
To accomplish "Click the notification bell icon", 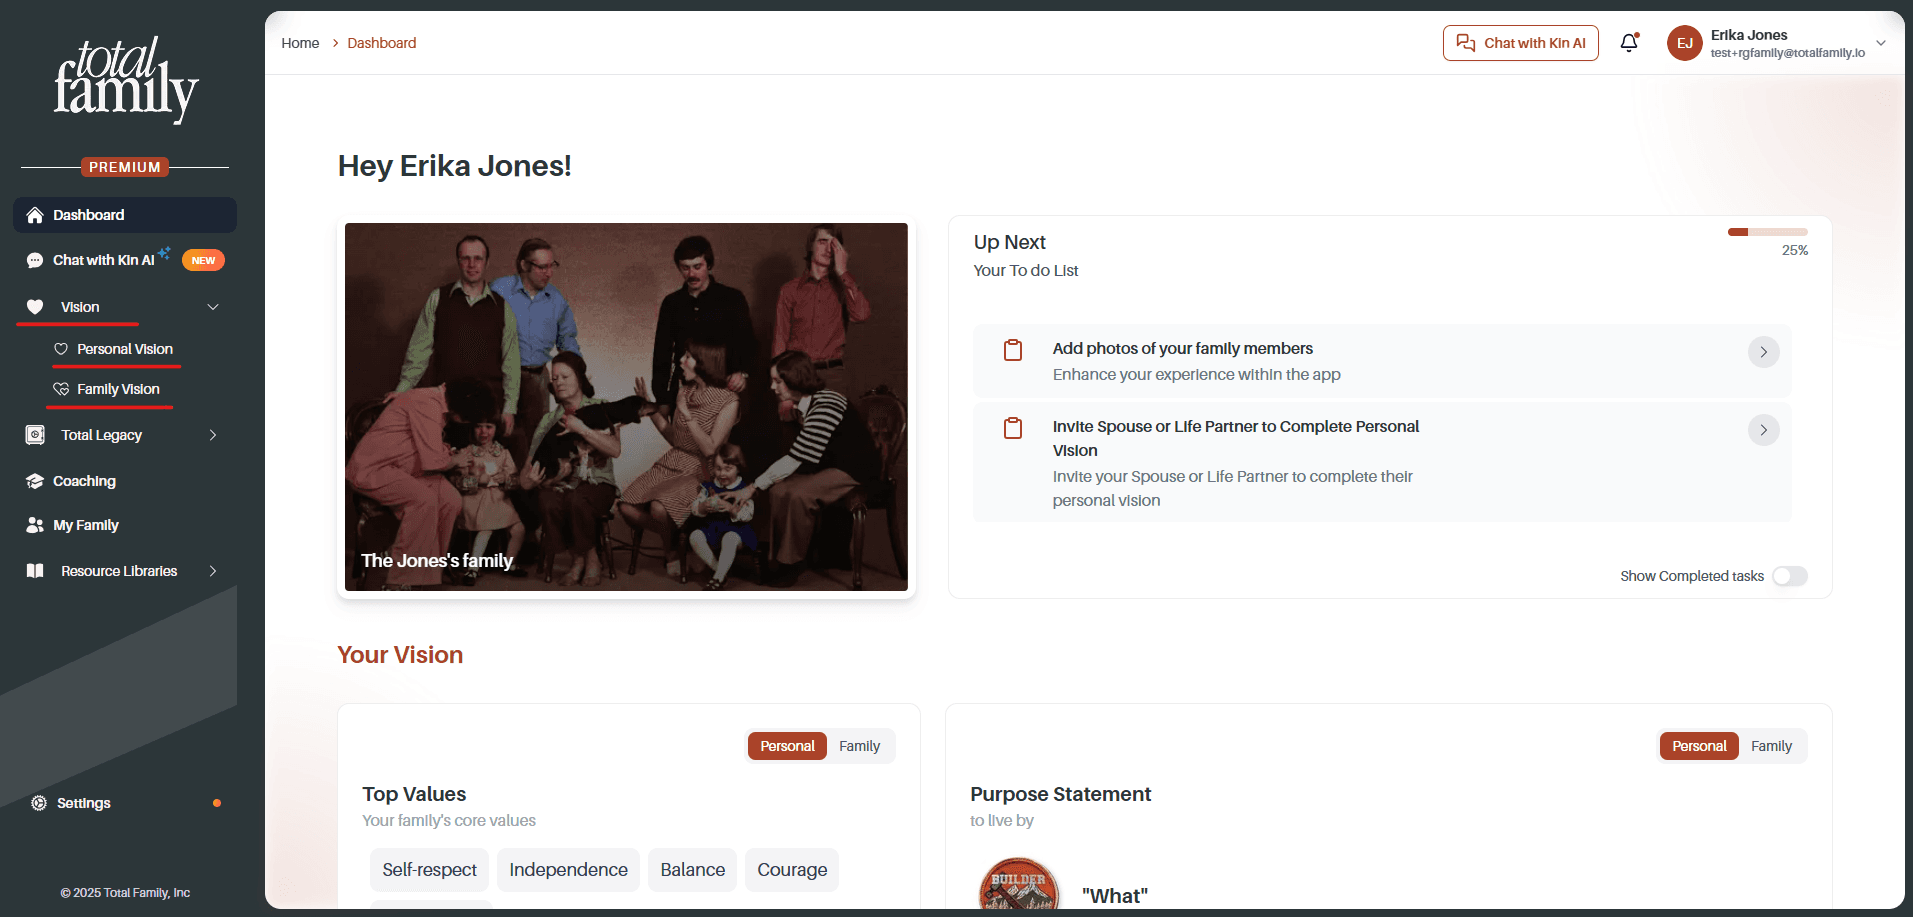I will click(1629, 43).
